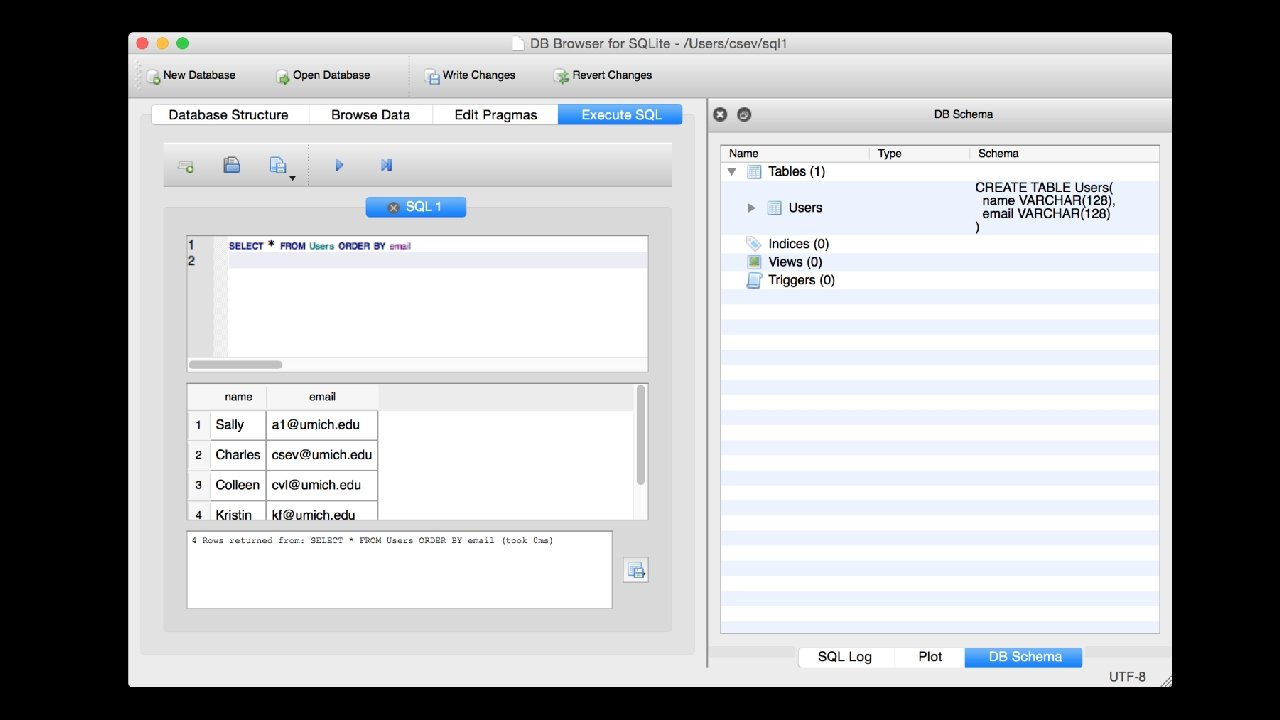Viewport: 1280px width, 720px height.
Task: Switch to the SQL Log tab
Action: 845,657
